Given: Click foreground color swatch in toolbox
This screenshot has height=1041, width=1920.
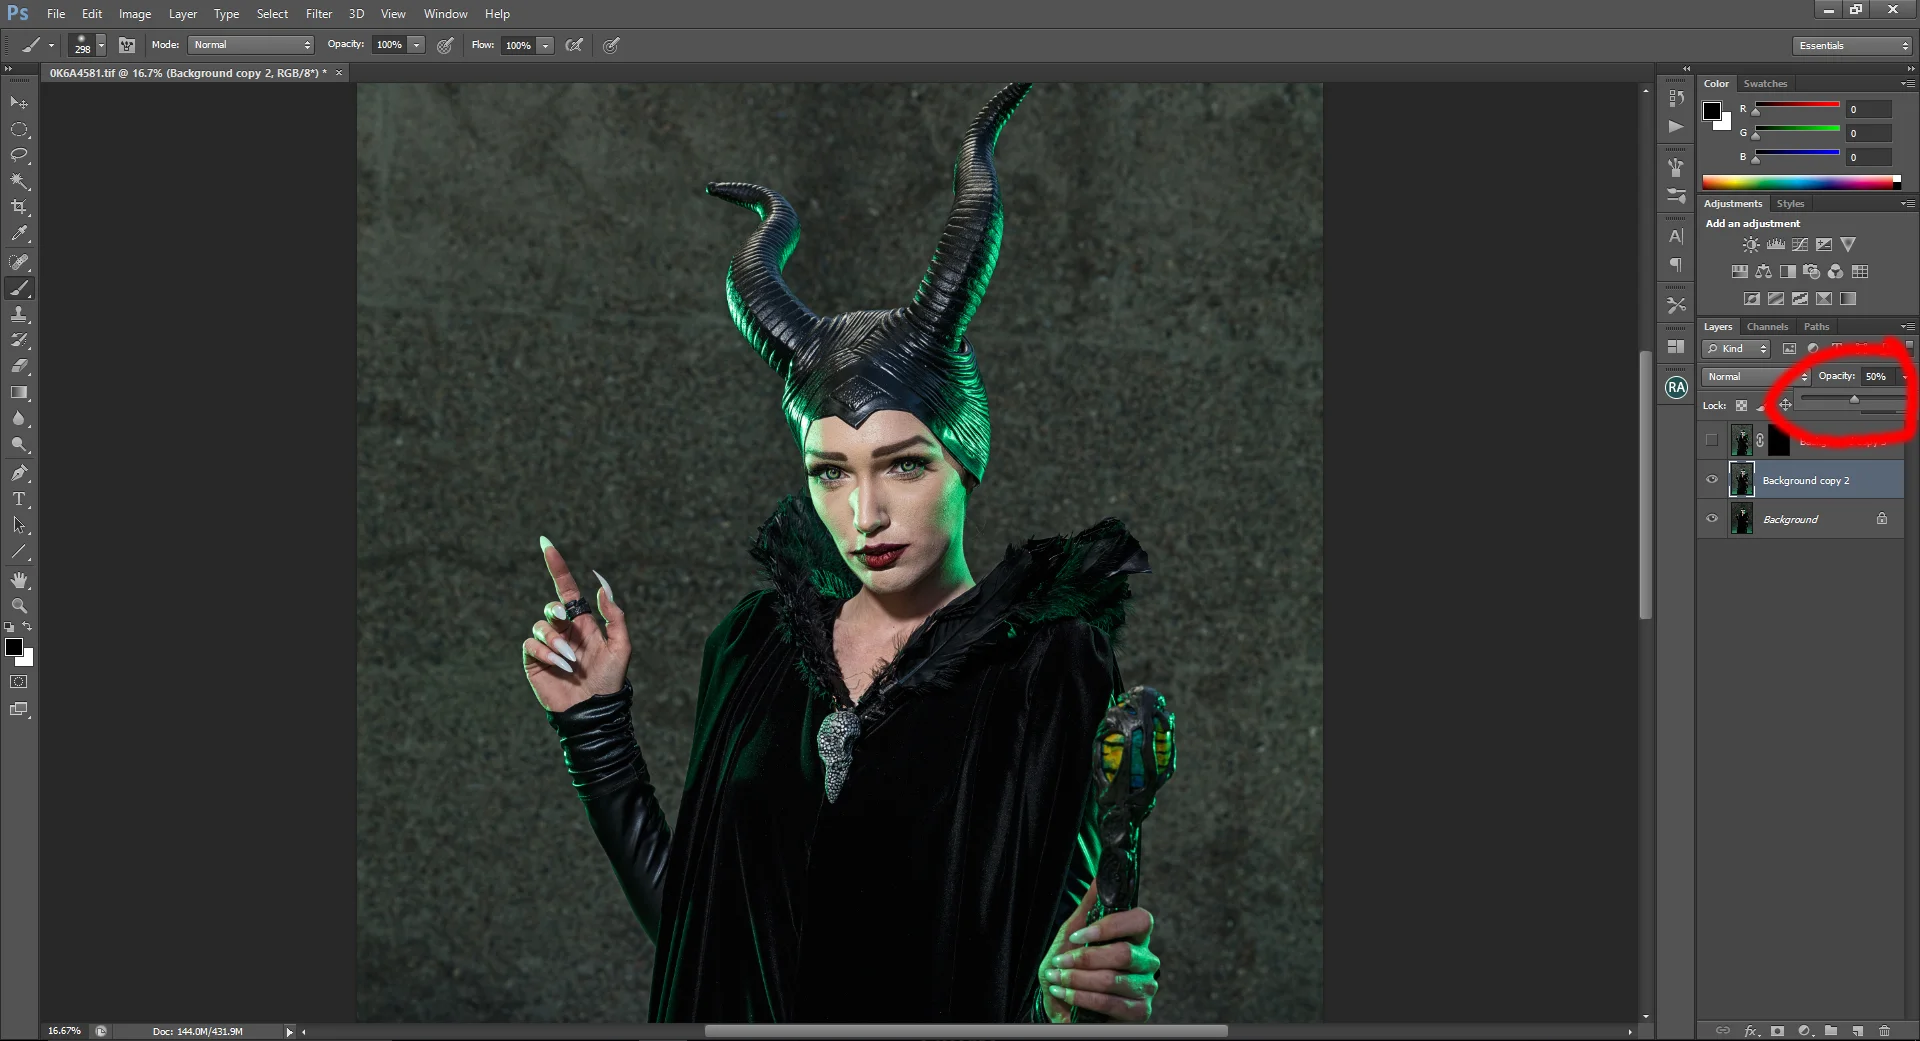Looking at the screenshot, I should (14, 647).
